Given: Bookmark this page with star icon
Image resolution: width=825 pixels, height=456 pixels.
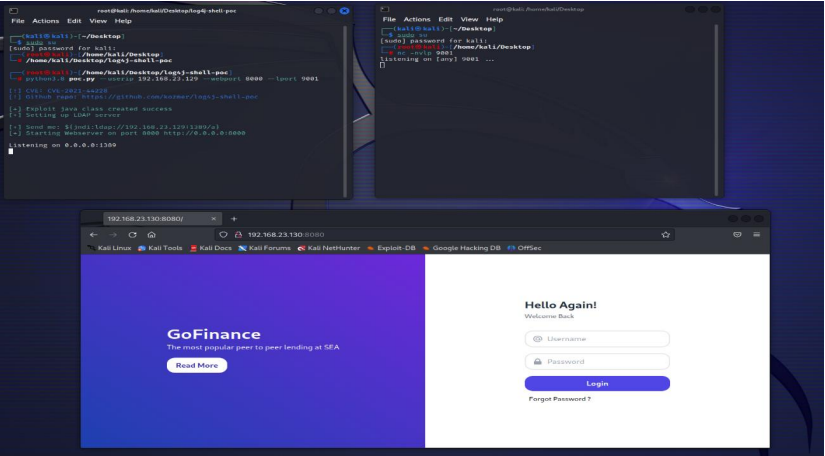Looking at the screenshot, I should [x=666, y=235].
